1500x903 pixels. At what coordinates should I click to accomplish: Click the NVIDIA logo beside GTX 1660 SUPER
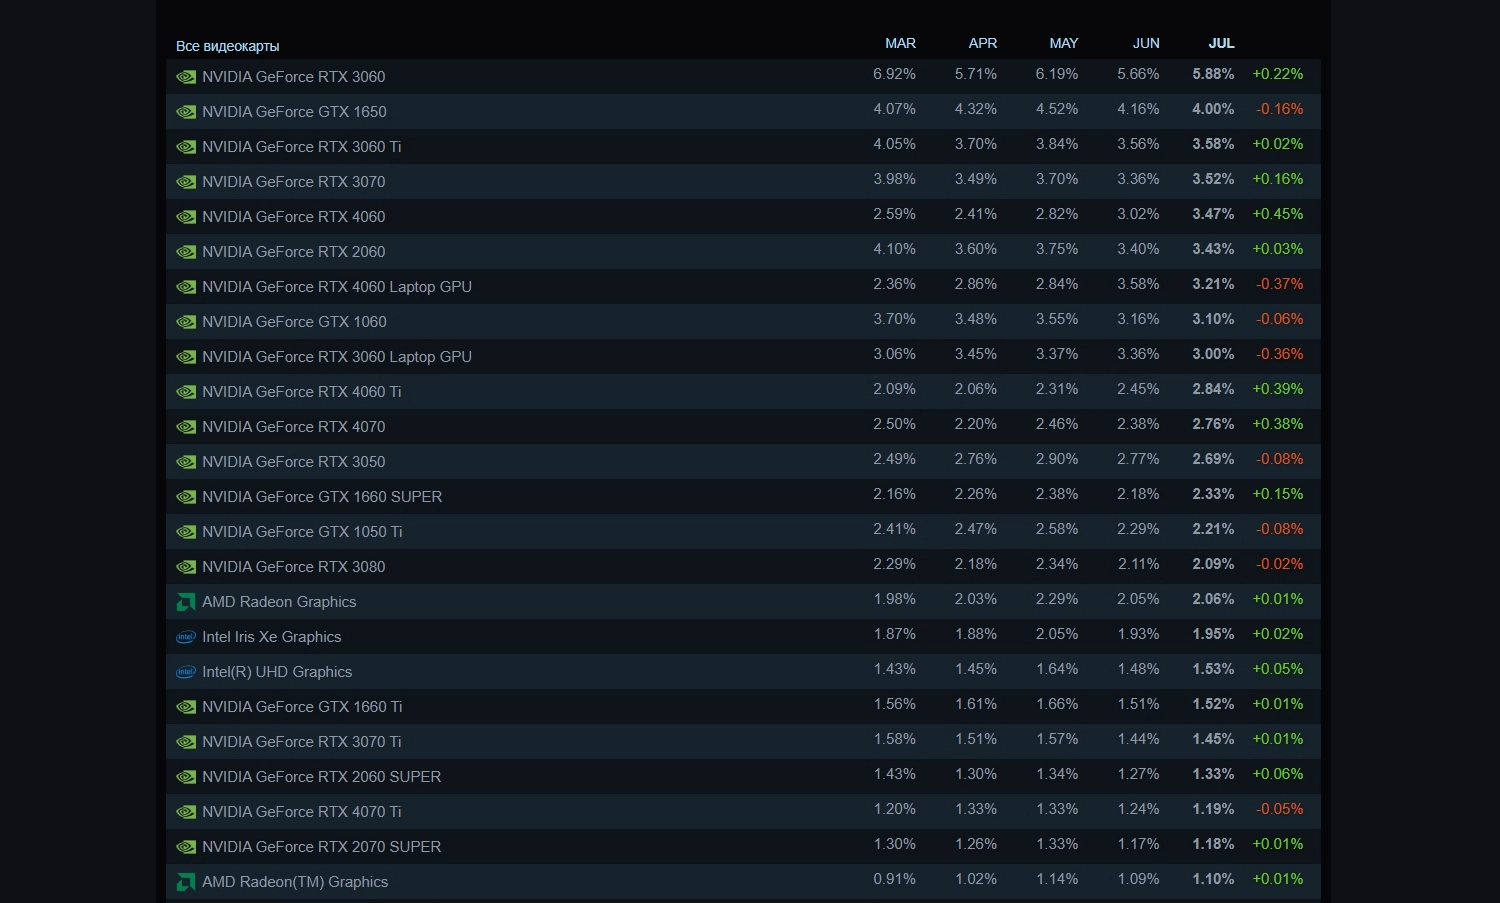pos(186,497)
